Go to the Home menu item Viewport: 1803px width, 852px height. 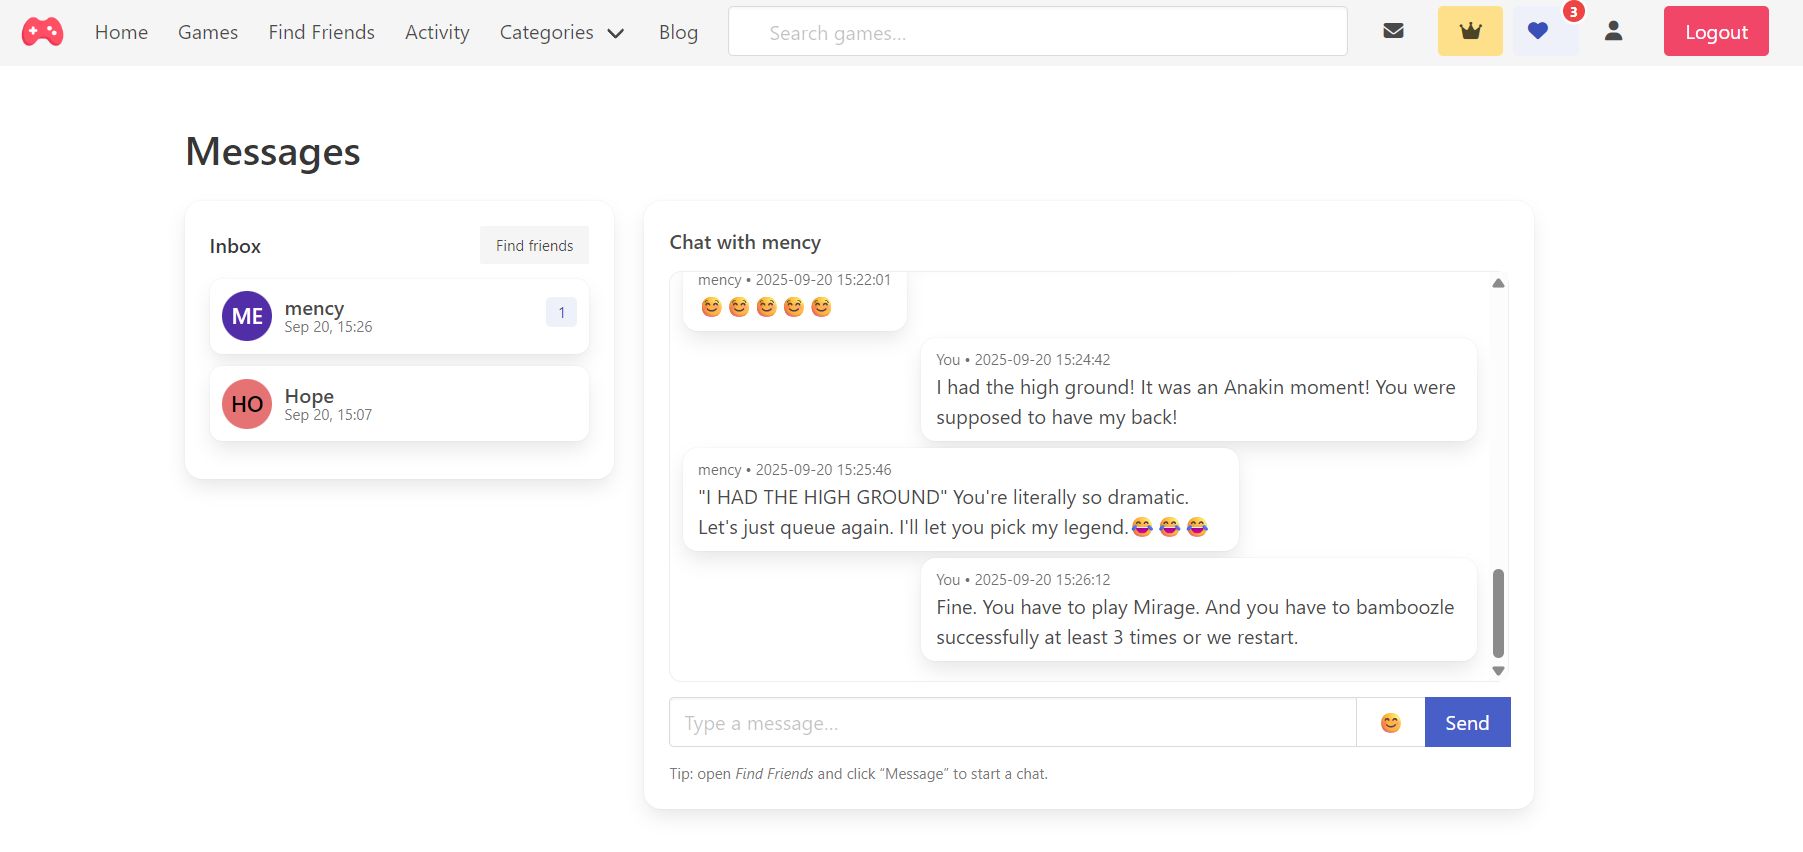tap(121, 33)
